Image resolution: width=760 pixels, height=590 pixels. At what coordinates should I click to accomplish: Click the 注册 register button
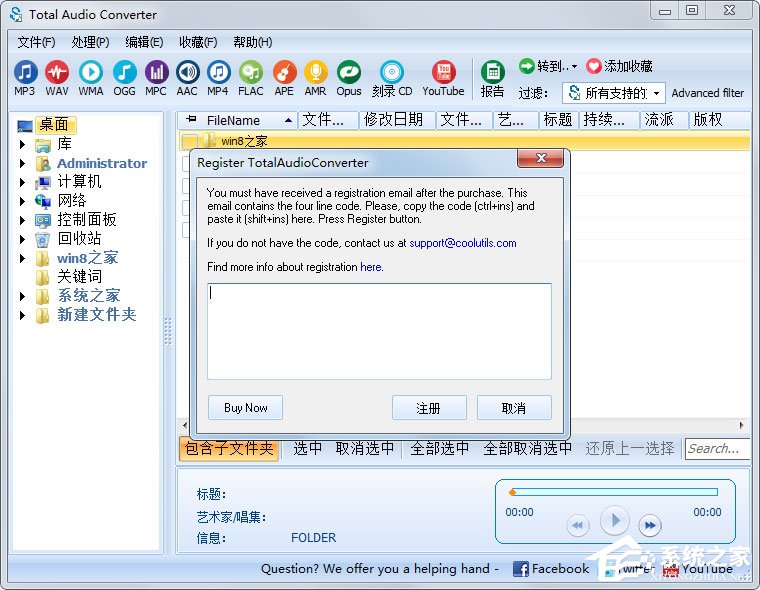coord(429,408)
